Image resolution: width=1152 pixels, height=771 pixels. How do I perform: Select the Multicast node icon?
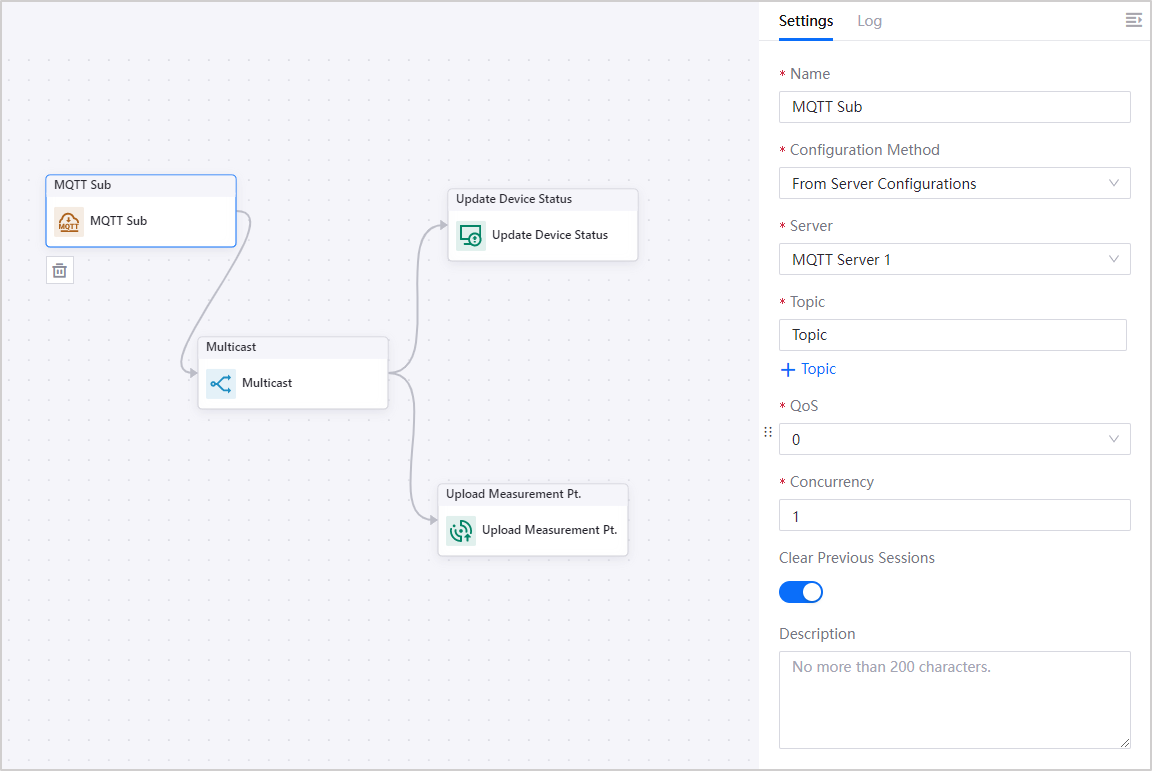220,383
